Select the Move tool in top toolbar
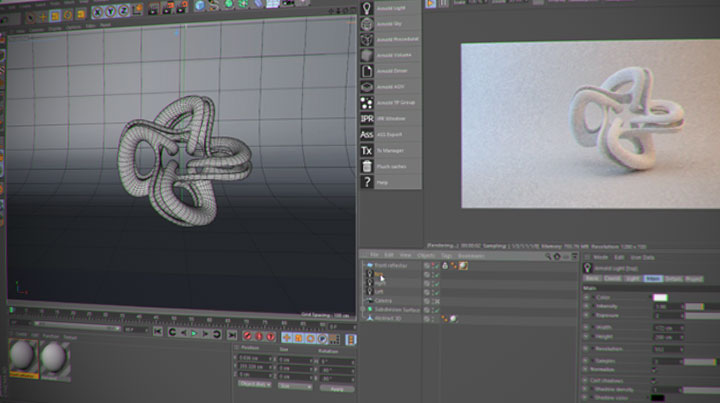Screen dimensions: 720x403 [43, 17]
